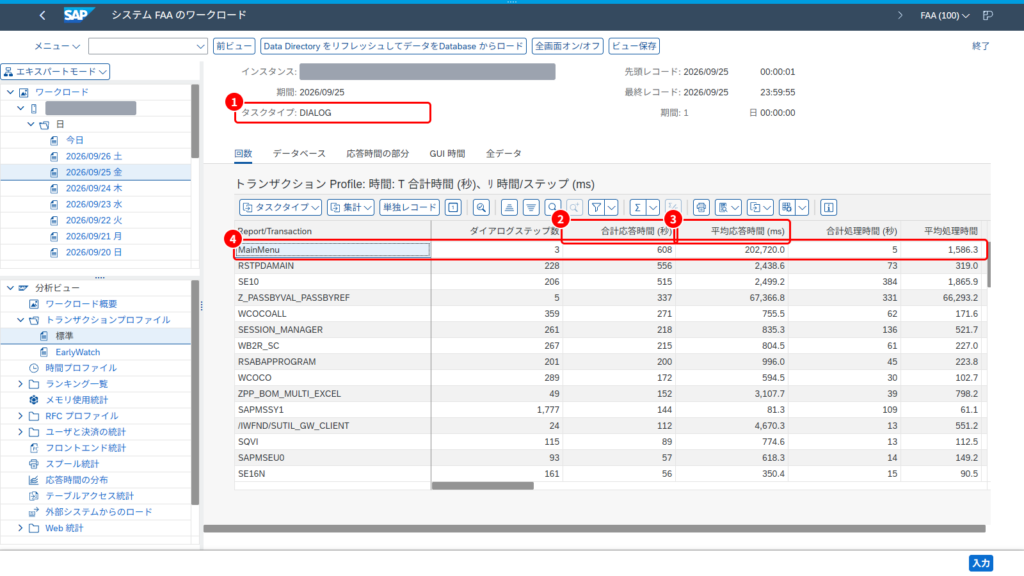Image resolution: width=1024 pixels, height=576 pixels.
Task: Open the タスクタイプ dropdown in the toolbar
Action: (x=280, y=208)
